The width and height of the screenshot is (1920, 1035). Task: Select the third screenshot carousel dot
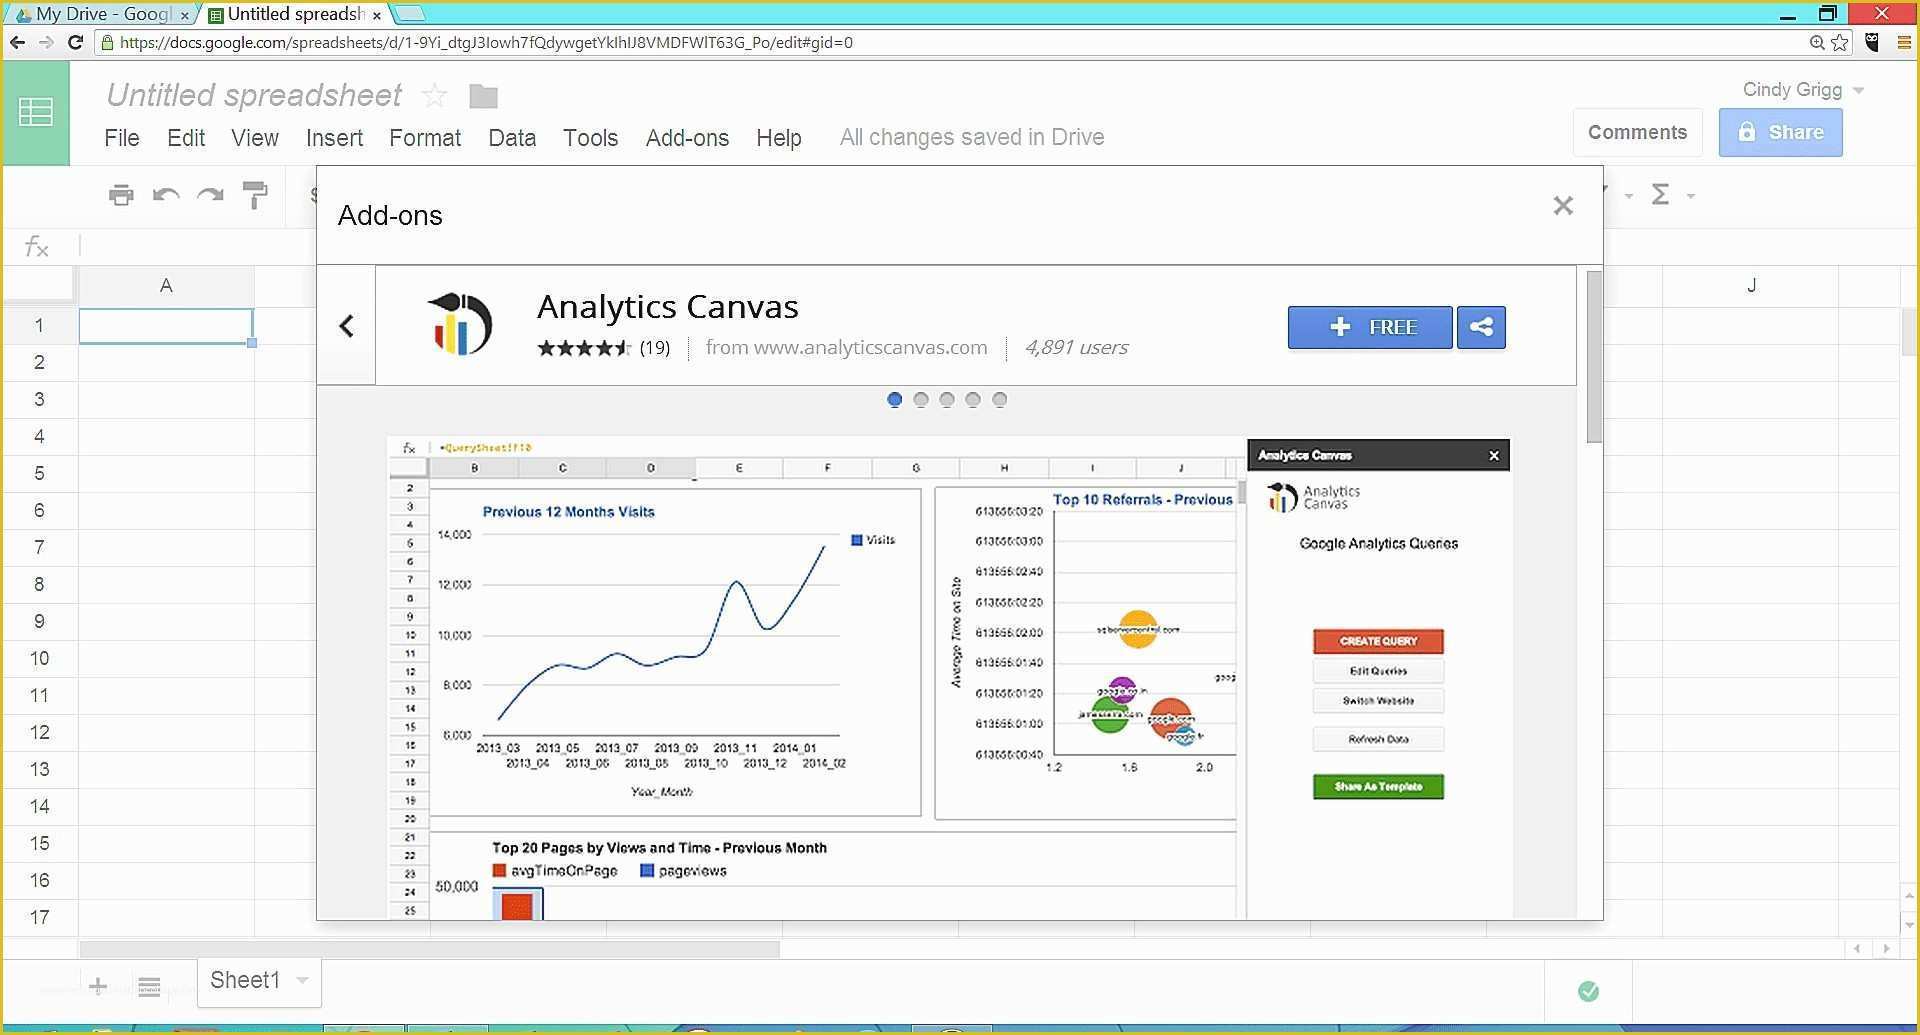[947, 400]
